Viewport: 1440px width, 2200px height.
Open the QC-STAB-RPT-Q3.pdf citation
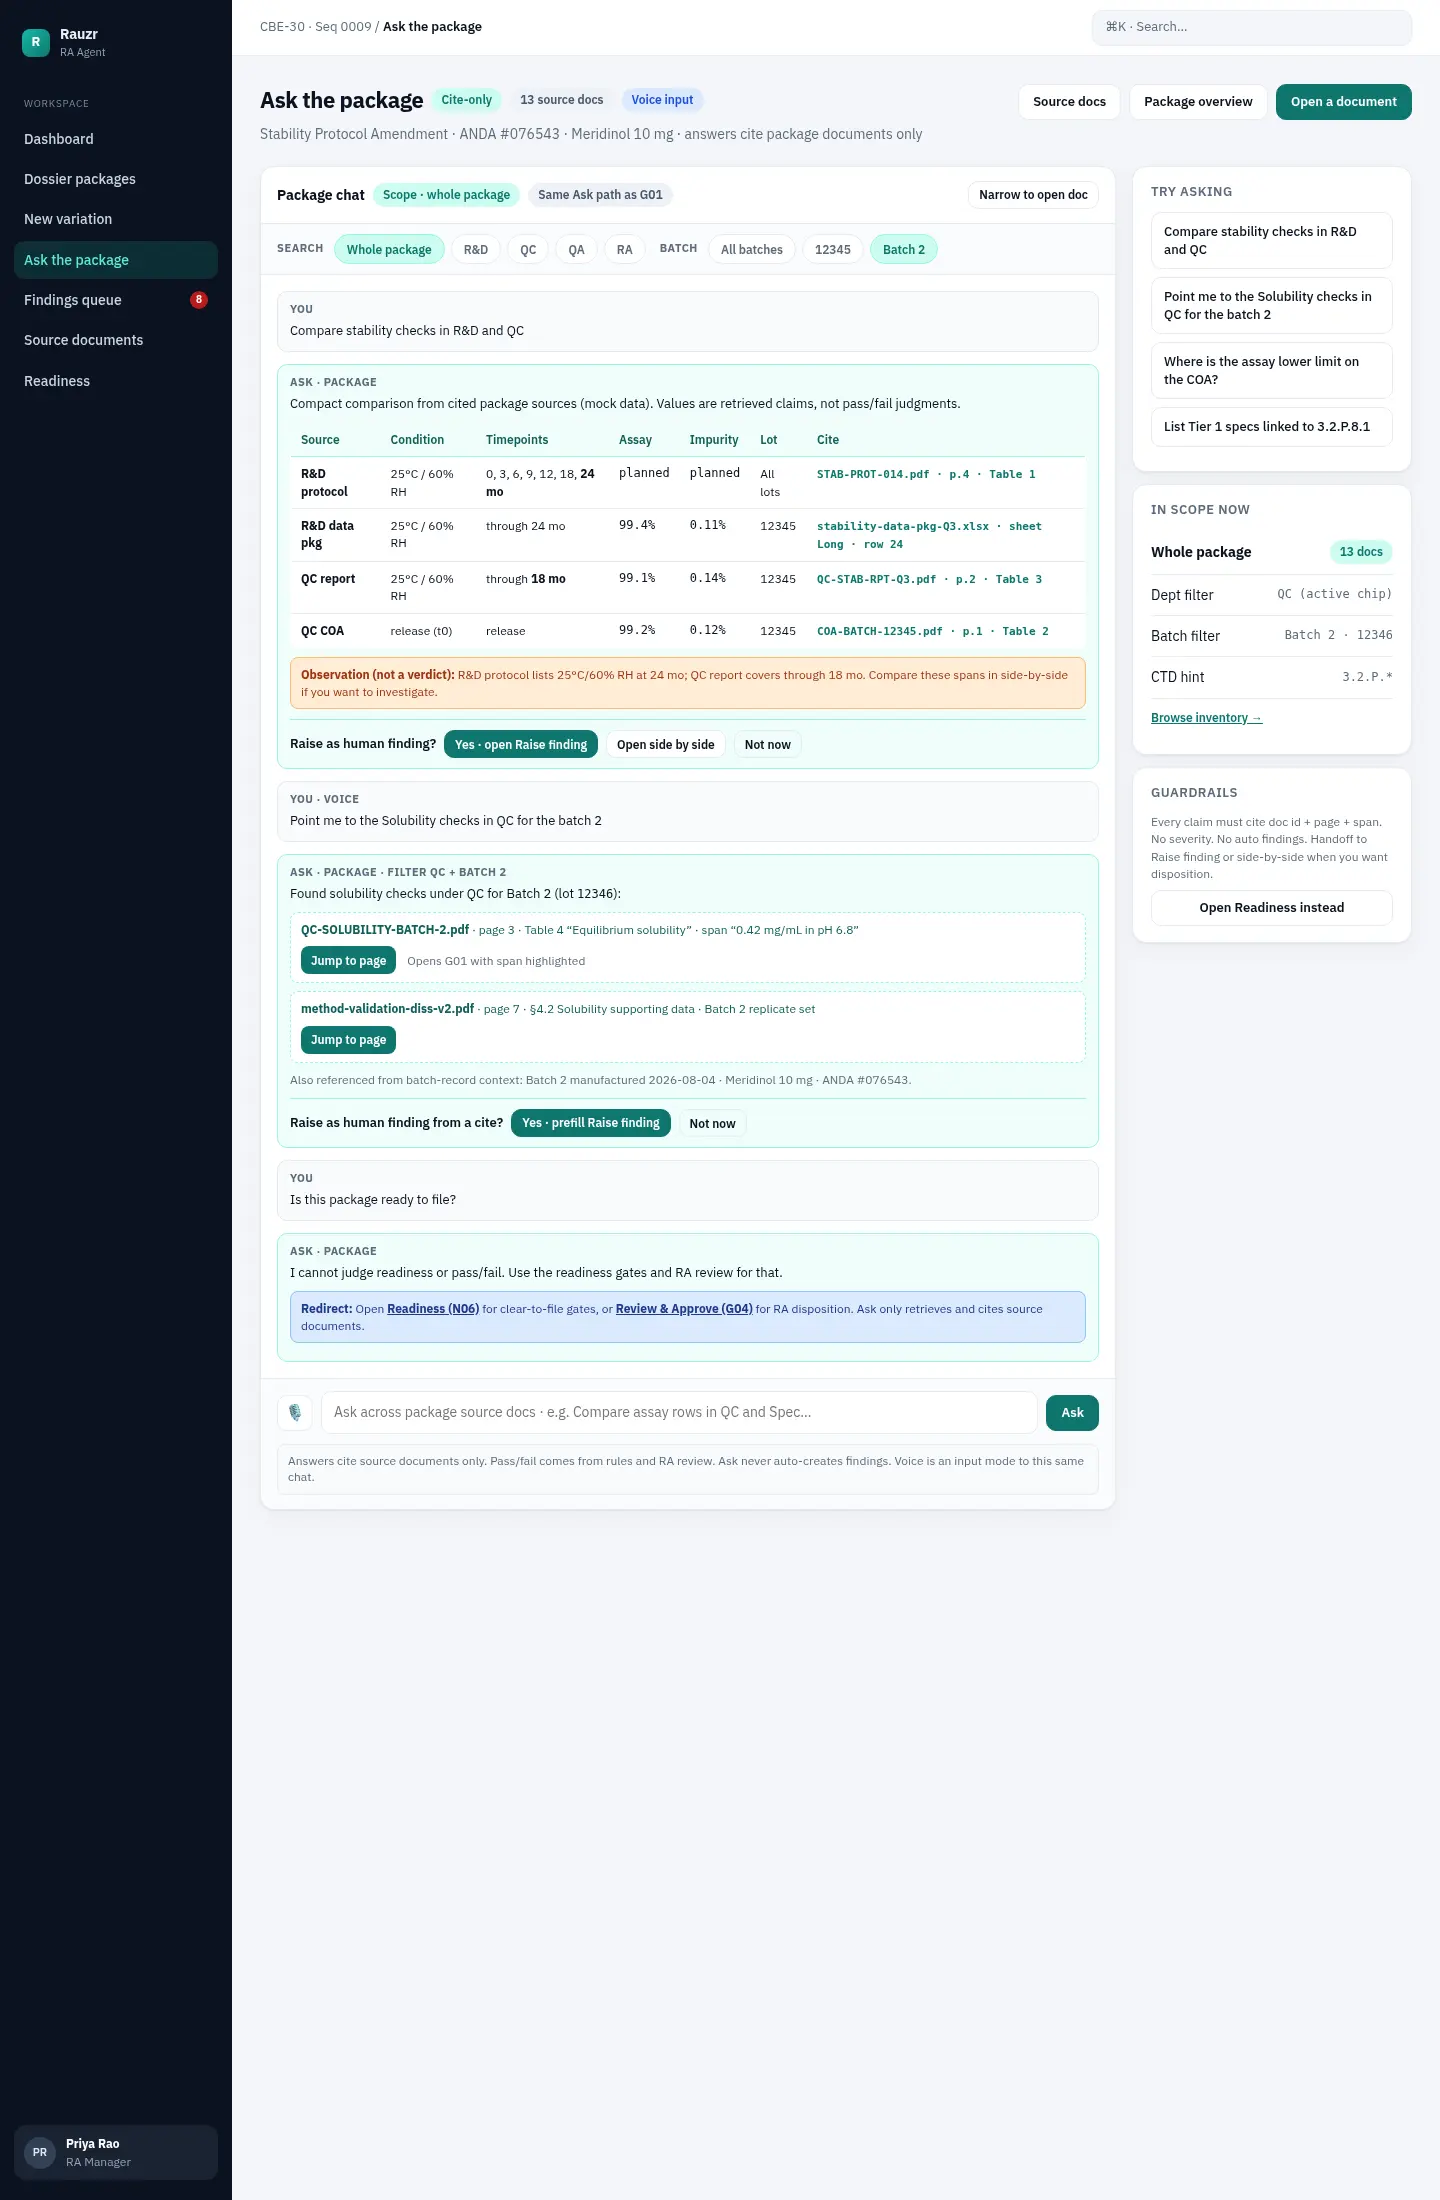coord(929,579)
